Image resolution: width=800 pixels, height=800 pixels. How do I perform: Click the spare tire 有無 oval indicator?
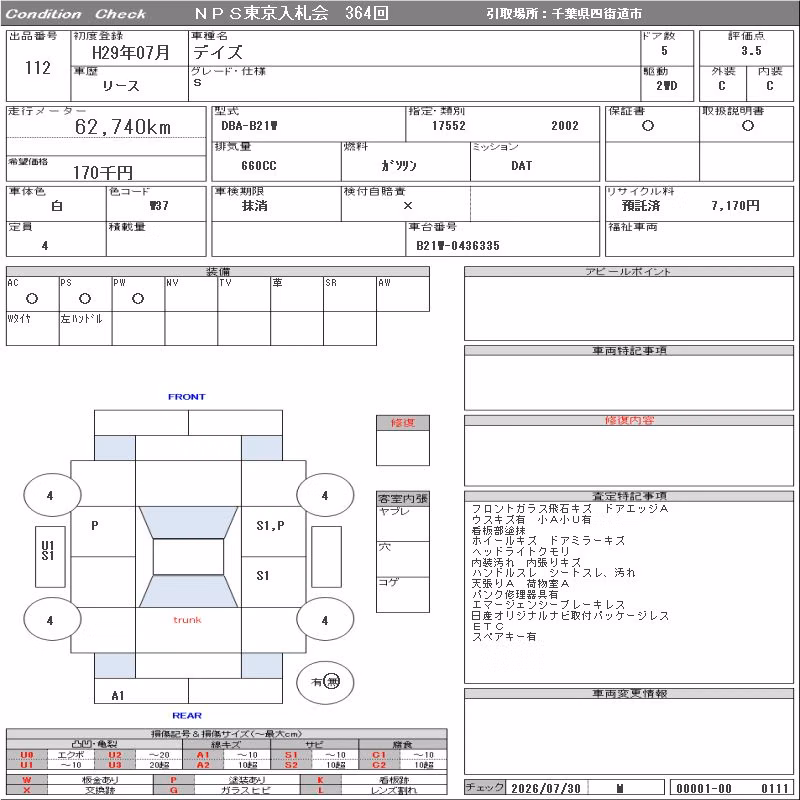pos(325,682)
